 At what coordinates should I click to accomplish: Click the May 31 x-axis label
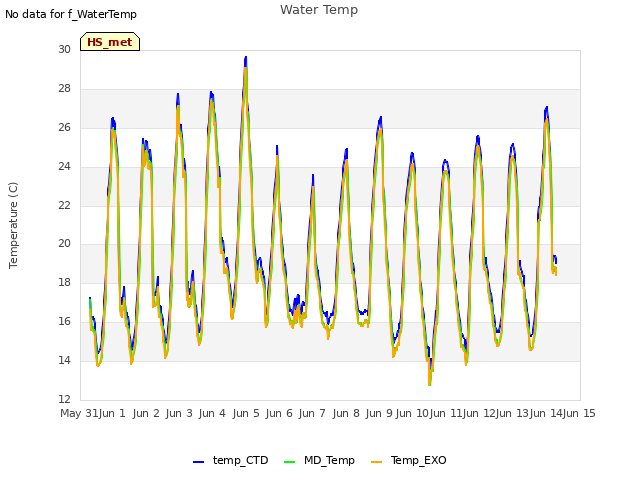(79, 413)
